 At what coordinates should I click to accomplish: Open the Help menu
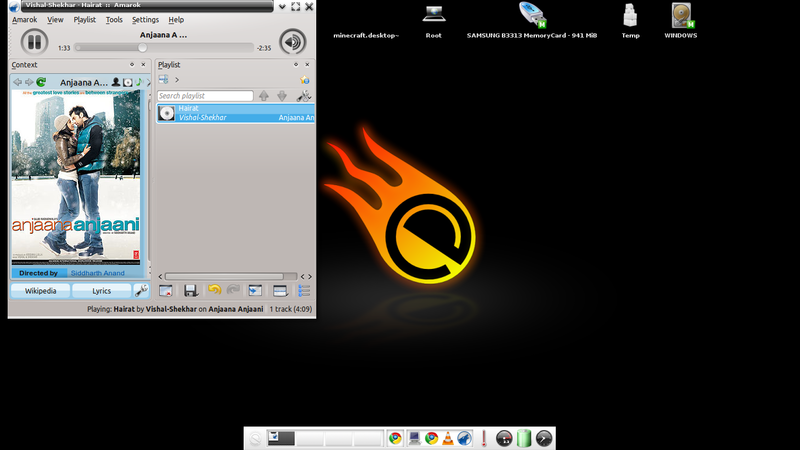176,20
